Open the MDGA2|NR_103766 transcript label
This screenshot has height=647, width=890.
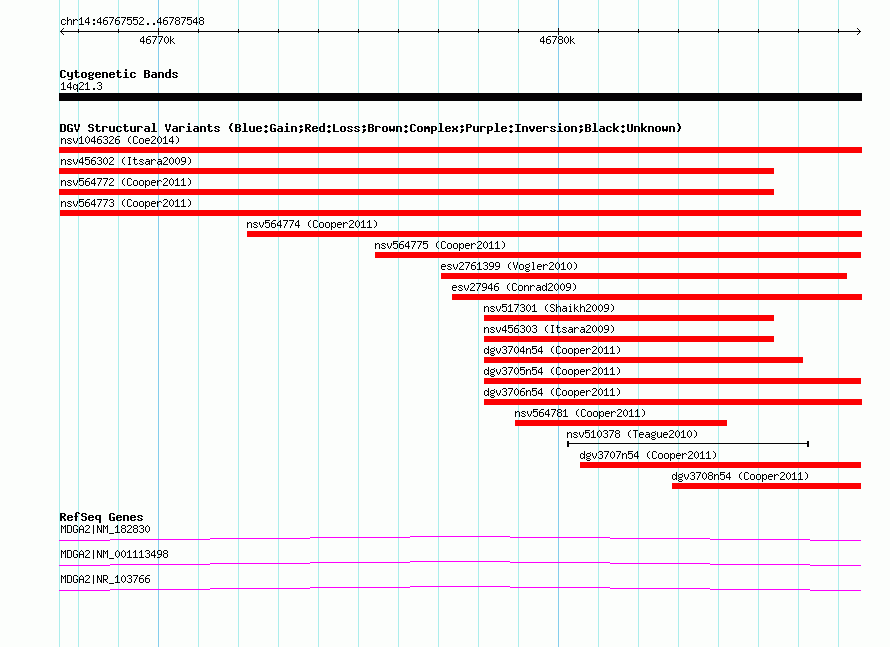pyautogui.click(x=106, y=579)
